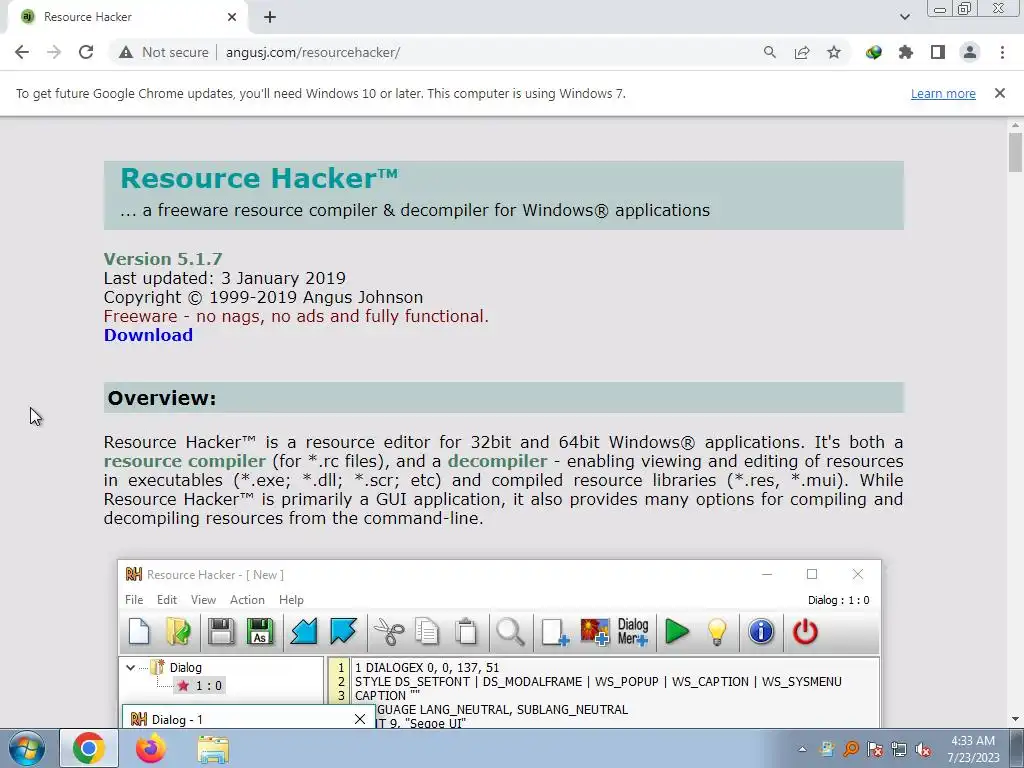Screen dimensions: 1024x768
Task: Click Action menu in Resource Hacker screenshot
Action: pyautogui.click(x=247, y=600)
